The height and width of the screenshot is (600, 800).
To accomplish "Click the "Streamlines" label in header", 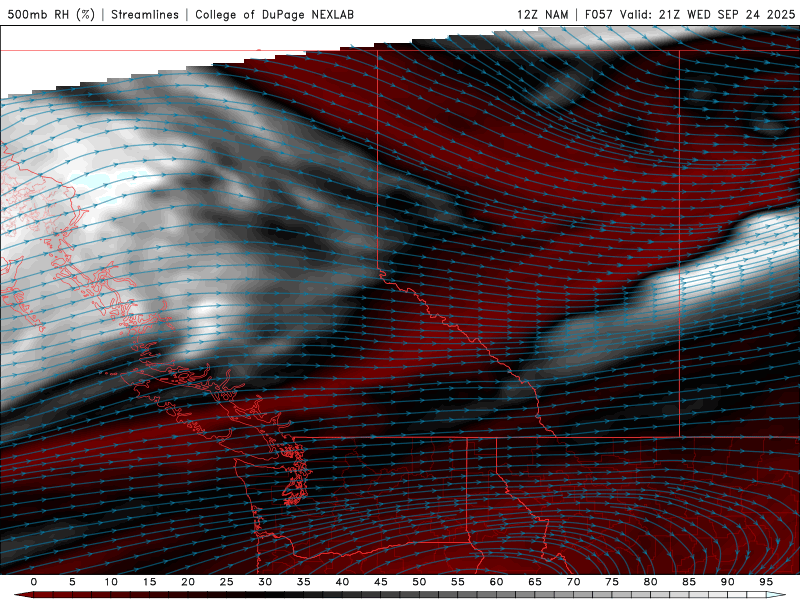I will click(x=145, y=15).
